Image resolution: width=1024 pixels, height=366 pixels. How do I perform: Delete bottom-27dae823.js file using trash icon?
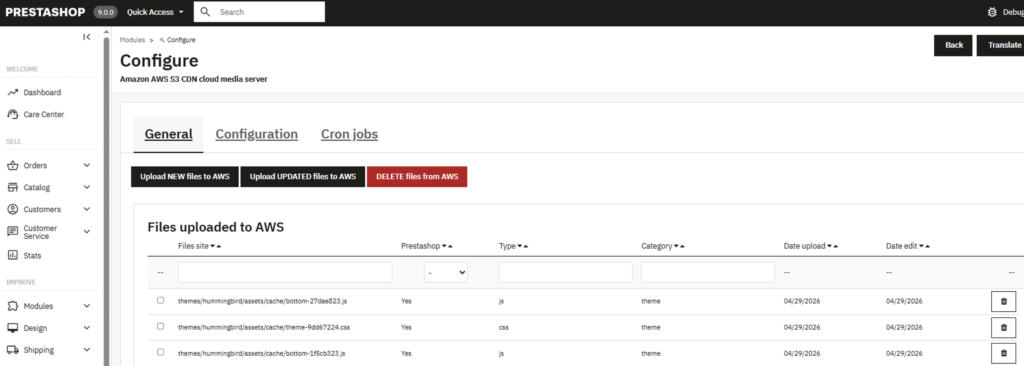1004,301
